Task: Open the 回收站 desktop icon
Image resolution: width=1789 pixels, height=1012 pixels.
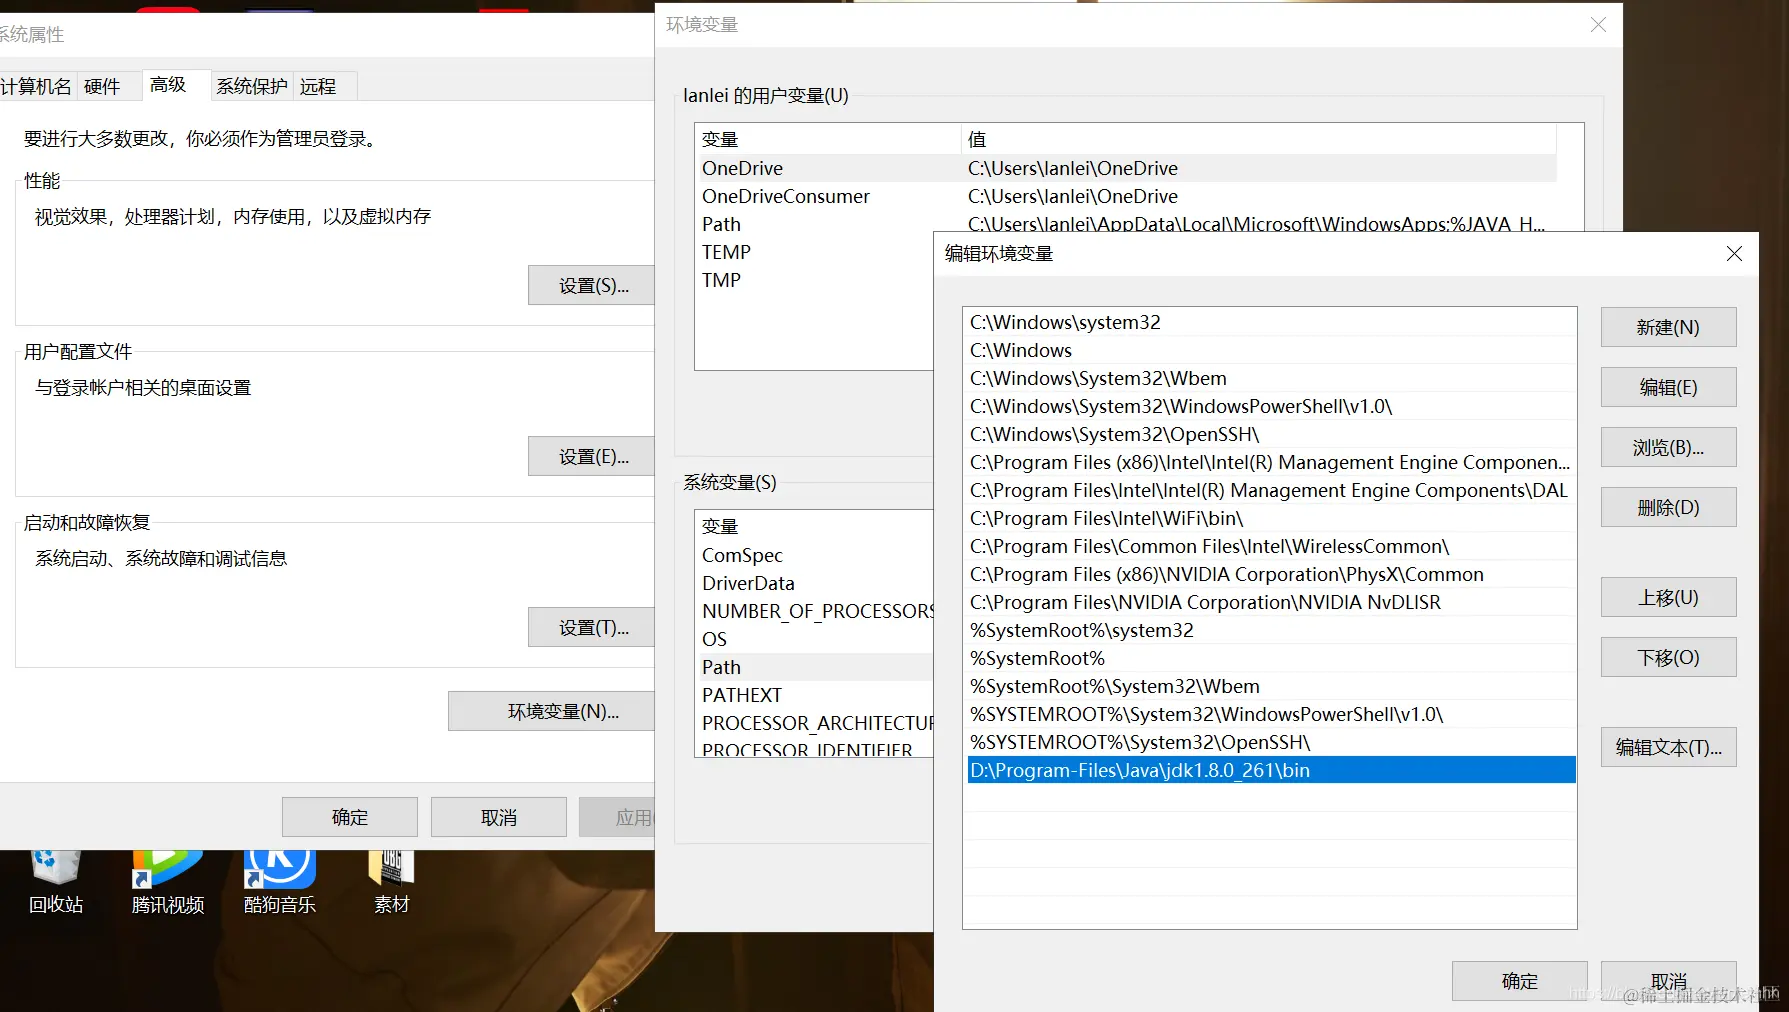Action: pyautogui.click(x=56, y=882)
